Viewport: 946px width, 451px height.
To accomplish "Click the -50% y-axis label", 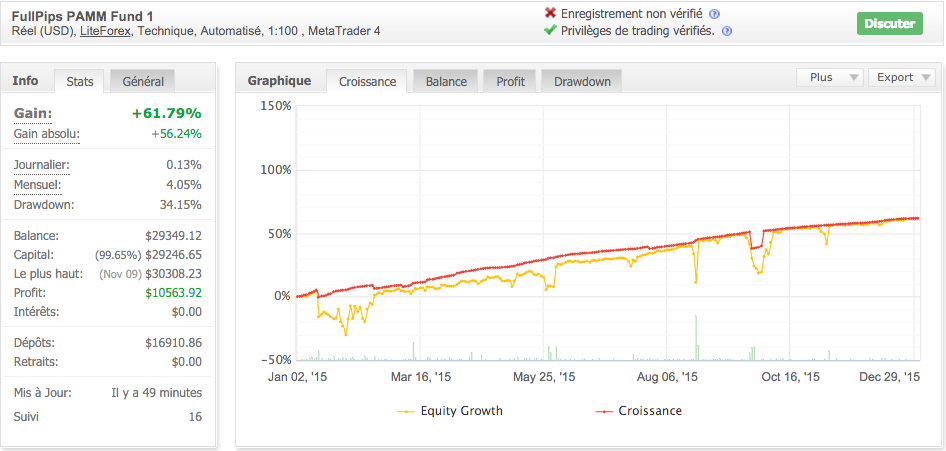I will pyautogui.click(x=276, y=360).
